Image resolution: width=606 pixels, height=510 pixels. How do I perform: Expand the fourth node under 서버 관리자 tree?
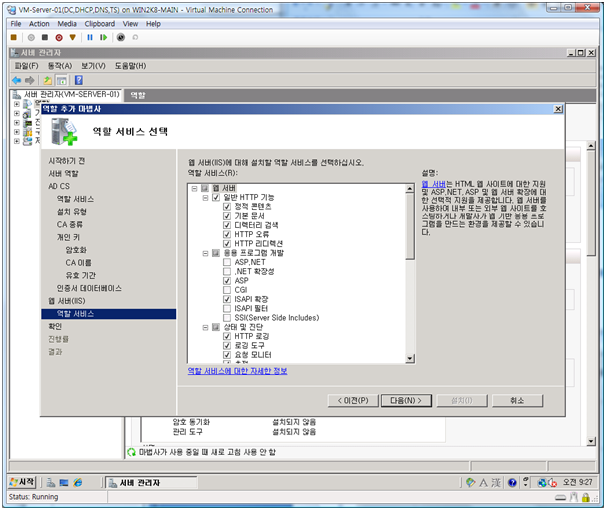[17, 132]
